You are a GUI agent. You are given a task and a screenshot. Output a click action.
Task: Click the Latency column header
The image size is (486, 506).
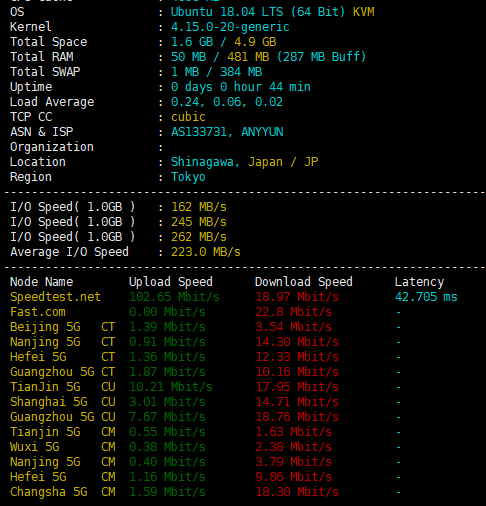tap(419, 282)
